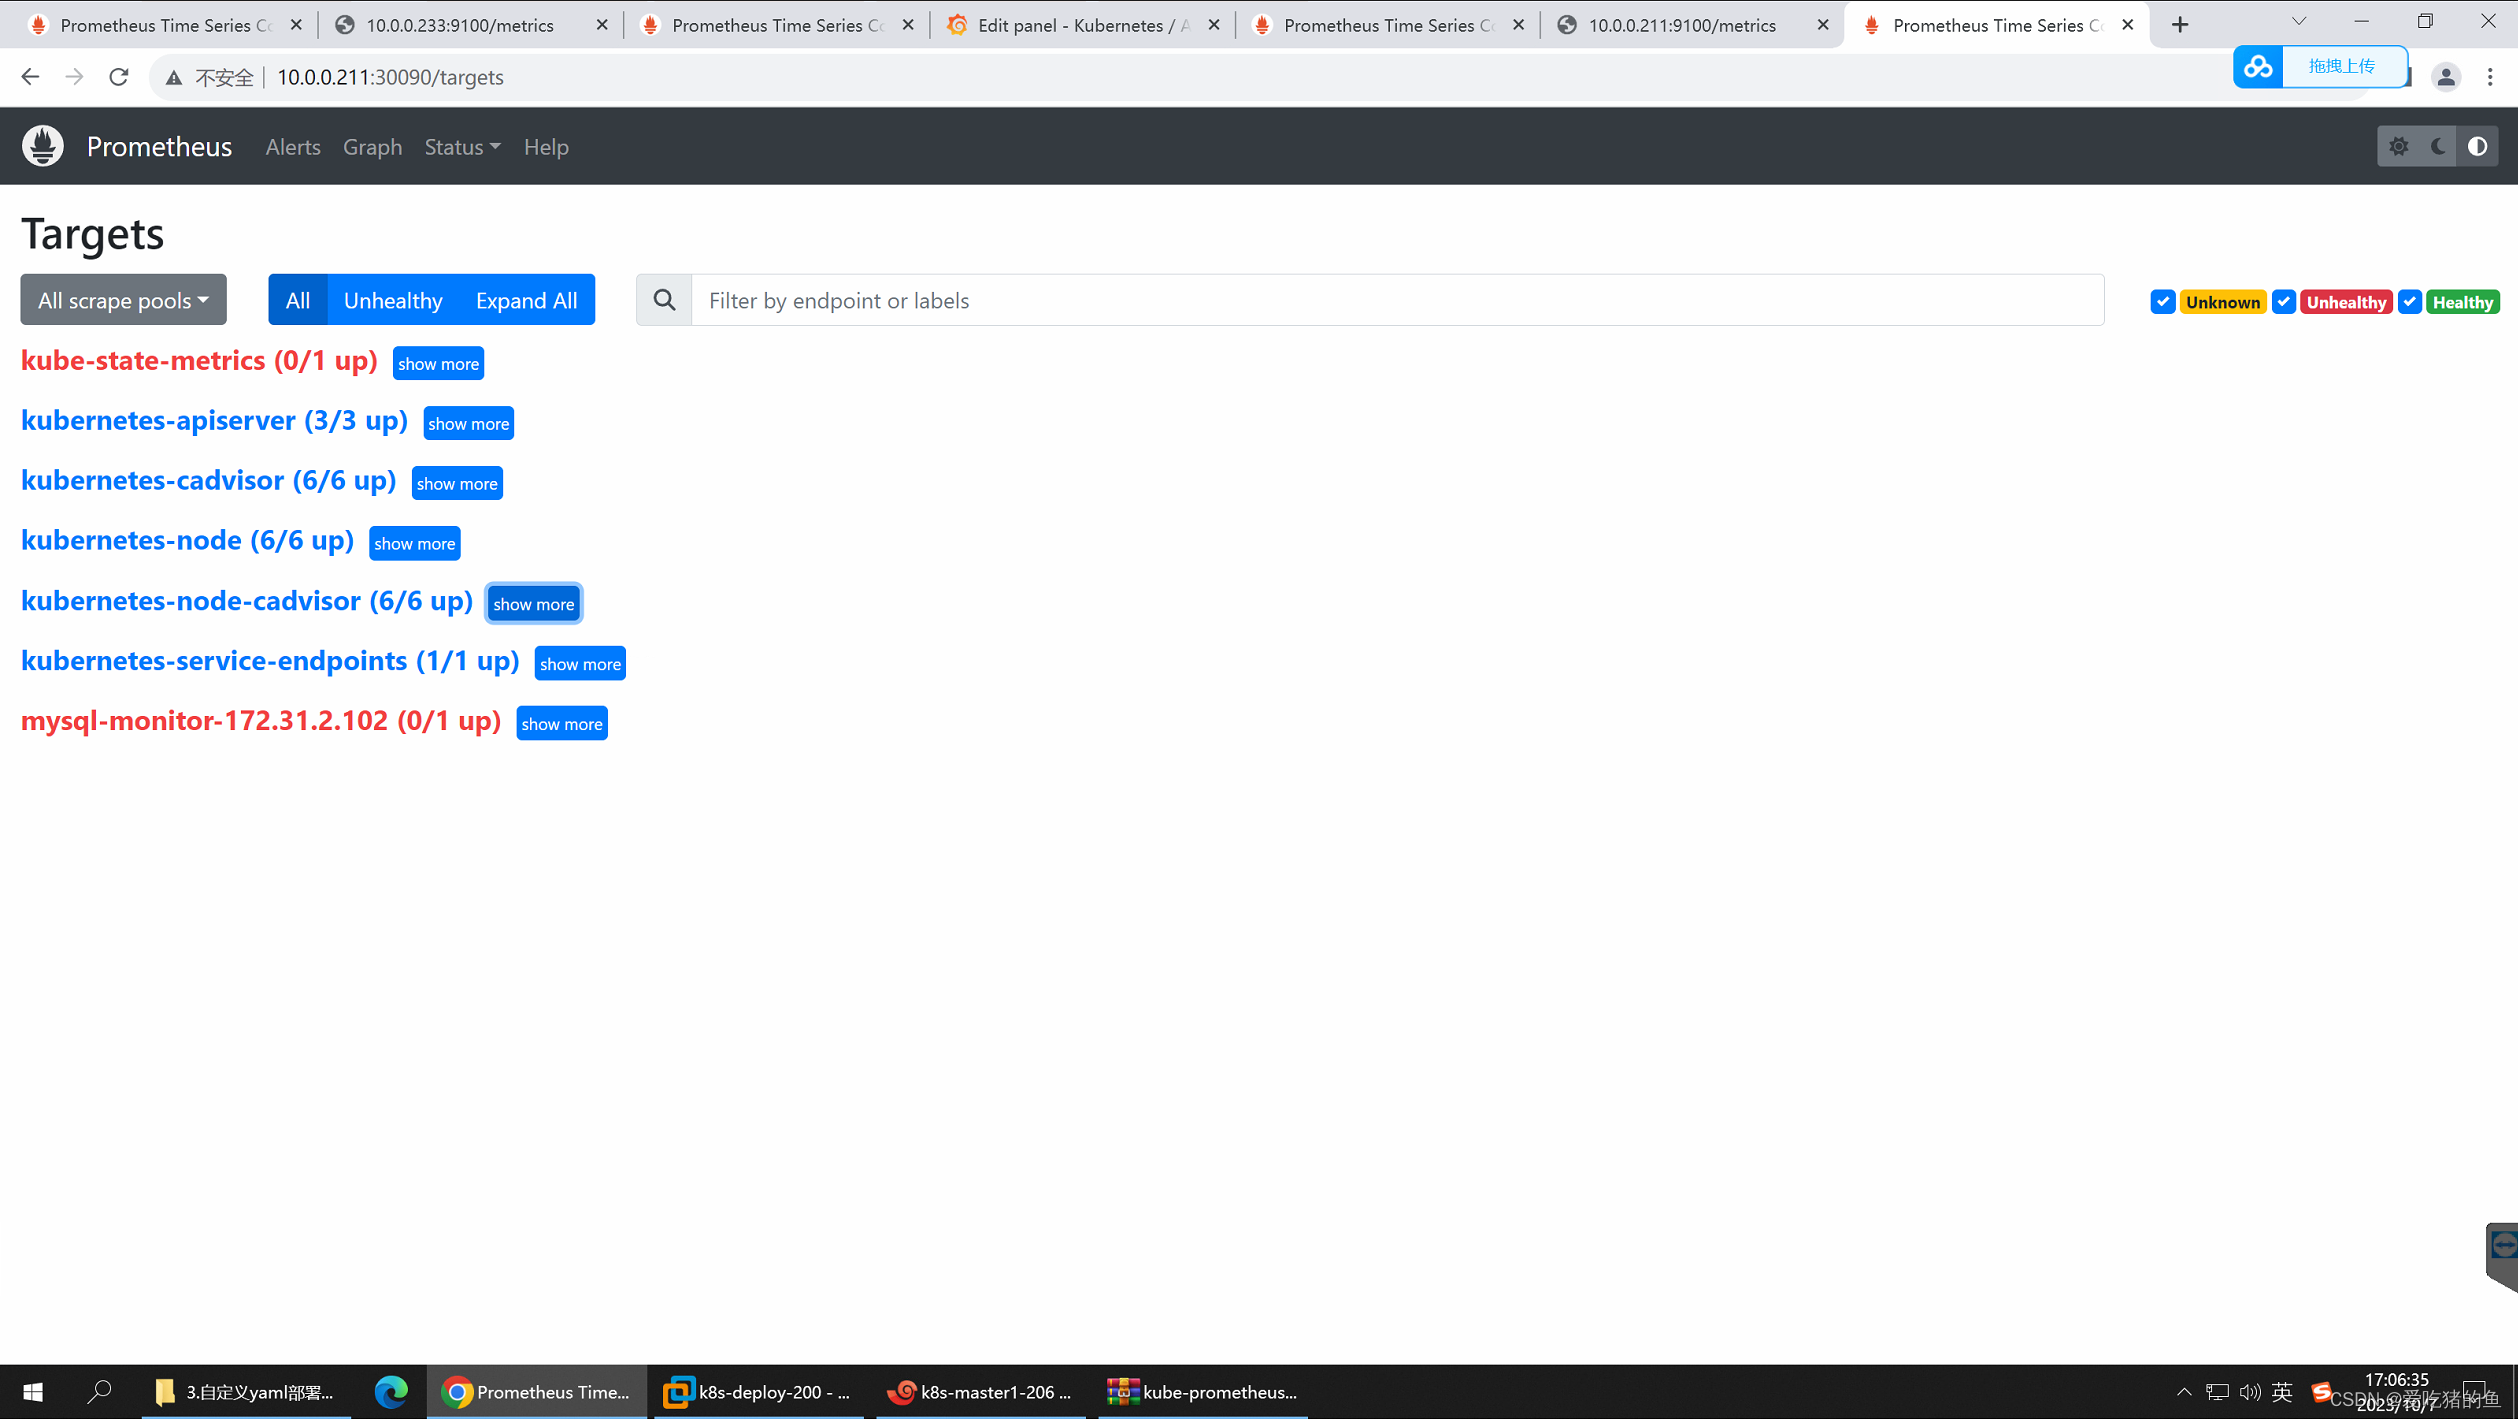Open the cloud upload extension icon
Screen dimensions: 2518x1419
pos(2258,67)
